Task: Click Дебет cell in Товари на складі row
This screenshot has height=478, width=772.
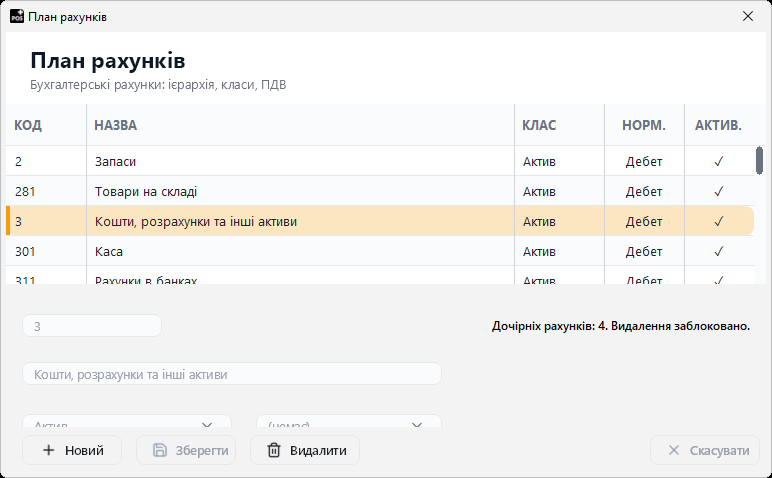Action: (644, 191)
